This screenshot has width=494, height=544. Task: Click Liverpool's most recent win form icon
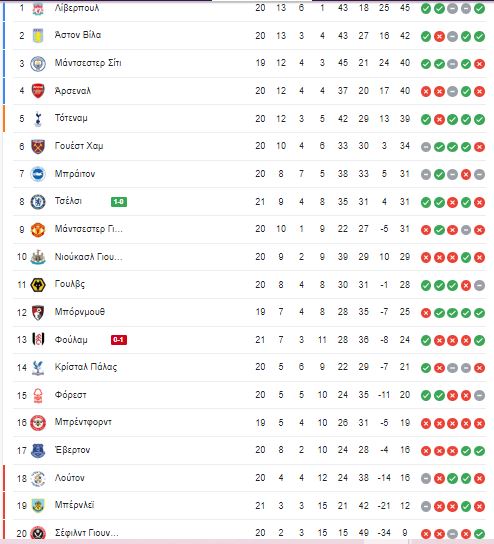pos(479,9)
